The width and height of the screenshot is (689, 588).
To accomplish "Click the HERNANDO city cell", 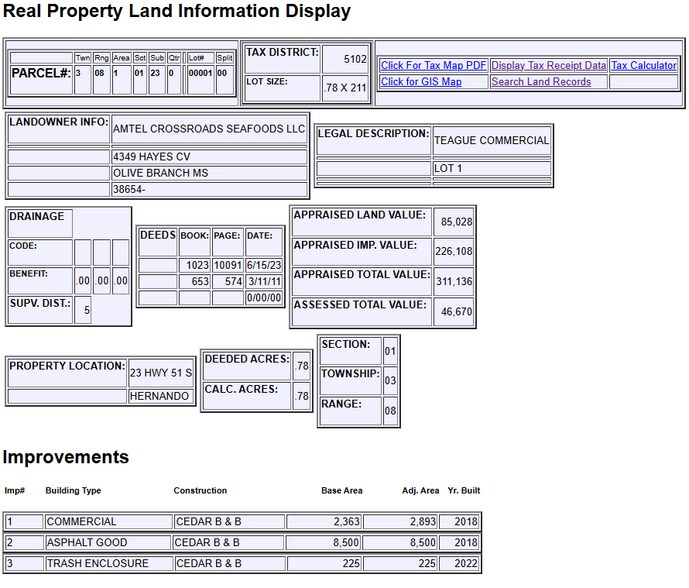I will 159,396.
